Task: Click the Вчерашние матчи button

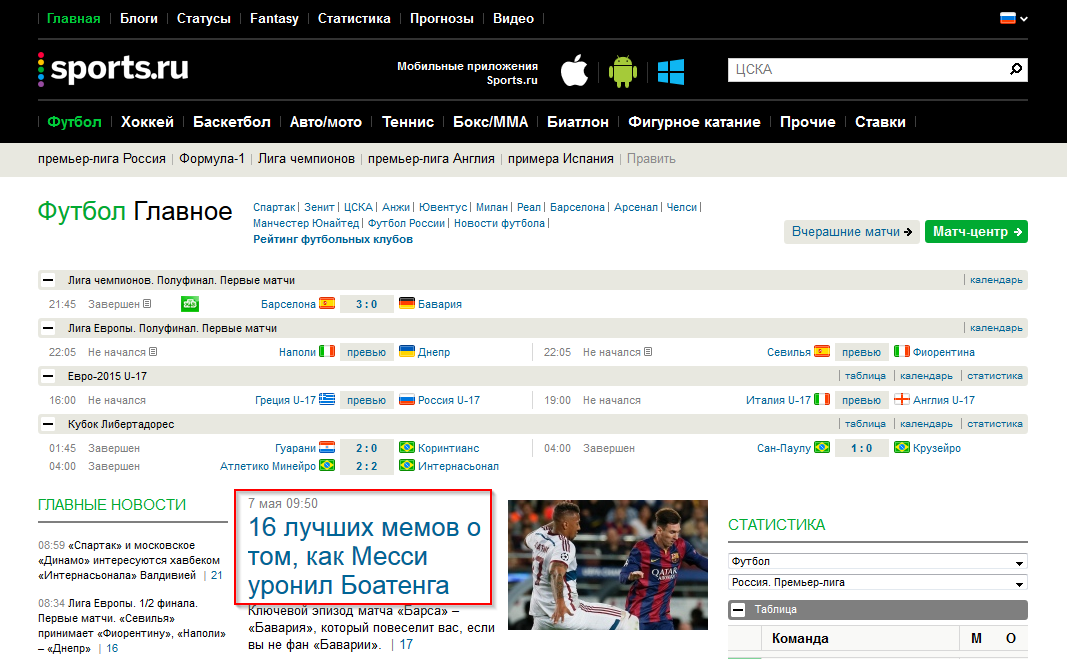Action: (x=852, y=231)
